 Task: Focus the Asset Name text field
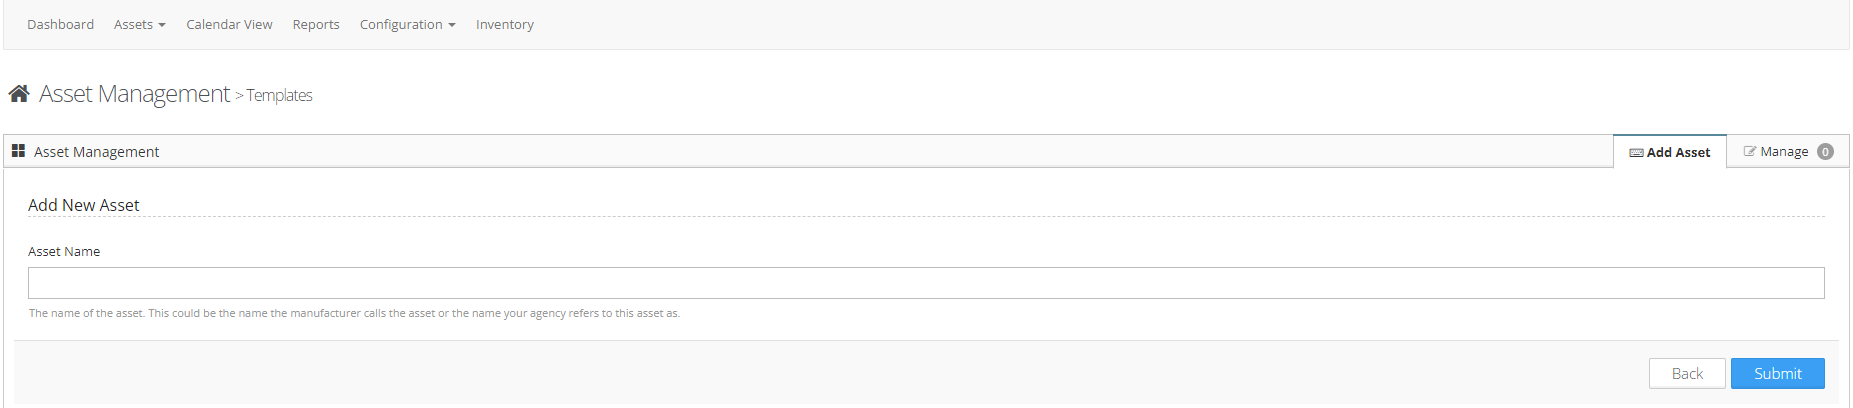click(x=925, y=283)
